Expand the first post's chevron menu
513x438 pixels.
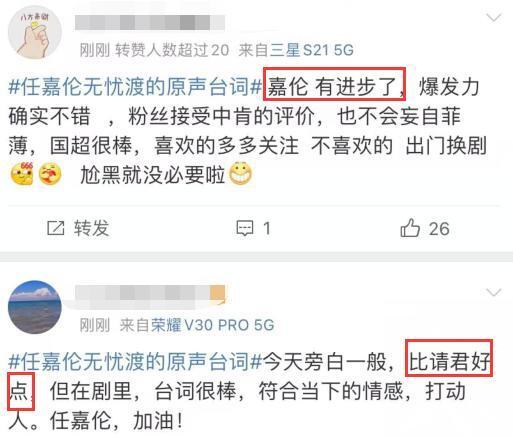tap(494, 17)
